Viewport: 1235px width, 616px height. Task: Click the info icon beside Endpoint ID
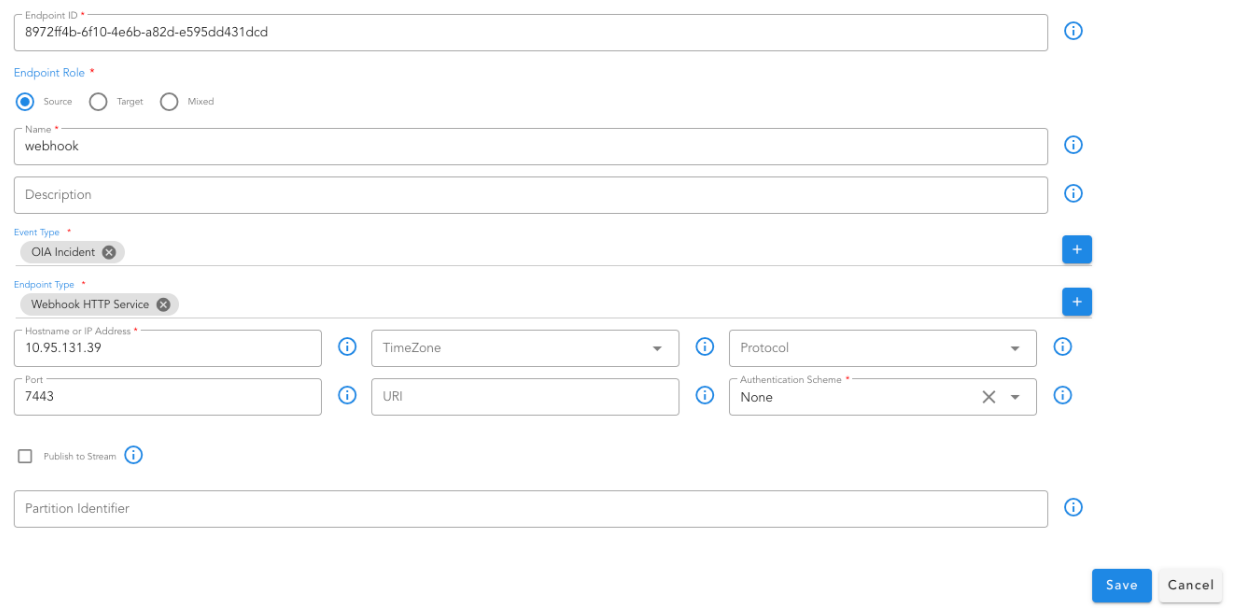(x=1073, y=31)
